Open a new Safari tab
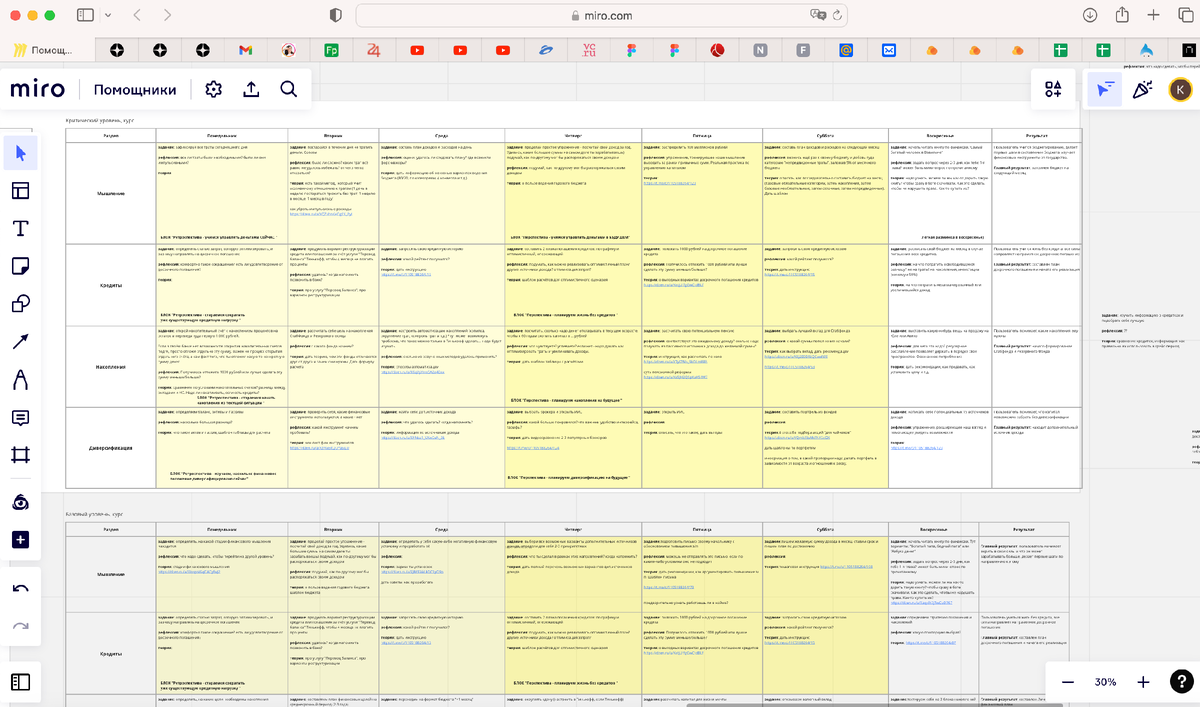The height and width of the screenshot is (707, 1200). [1154, 16]
